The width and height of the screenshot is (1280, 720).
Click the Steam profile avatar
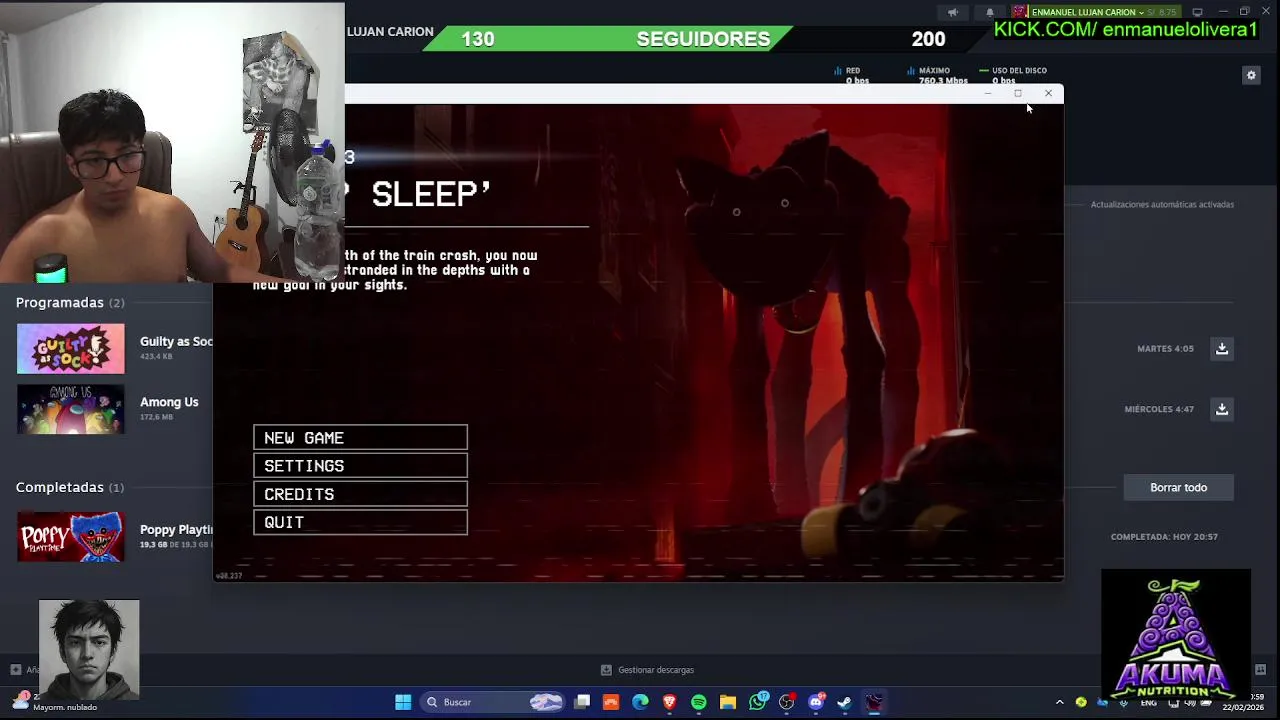pyautogui.click(x=1019, y=12)
